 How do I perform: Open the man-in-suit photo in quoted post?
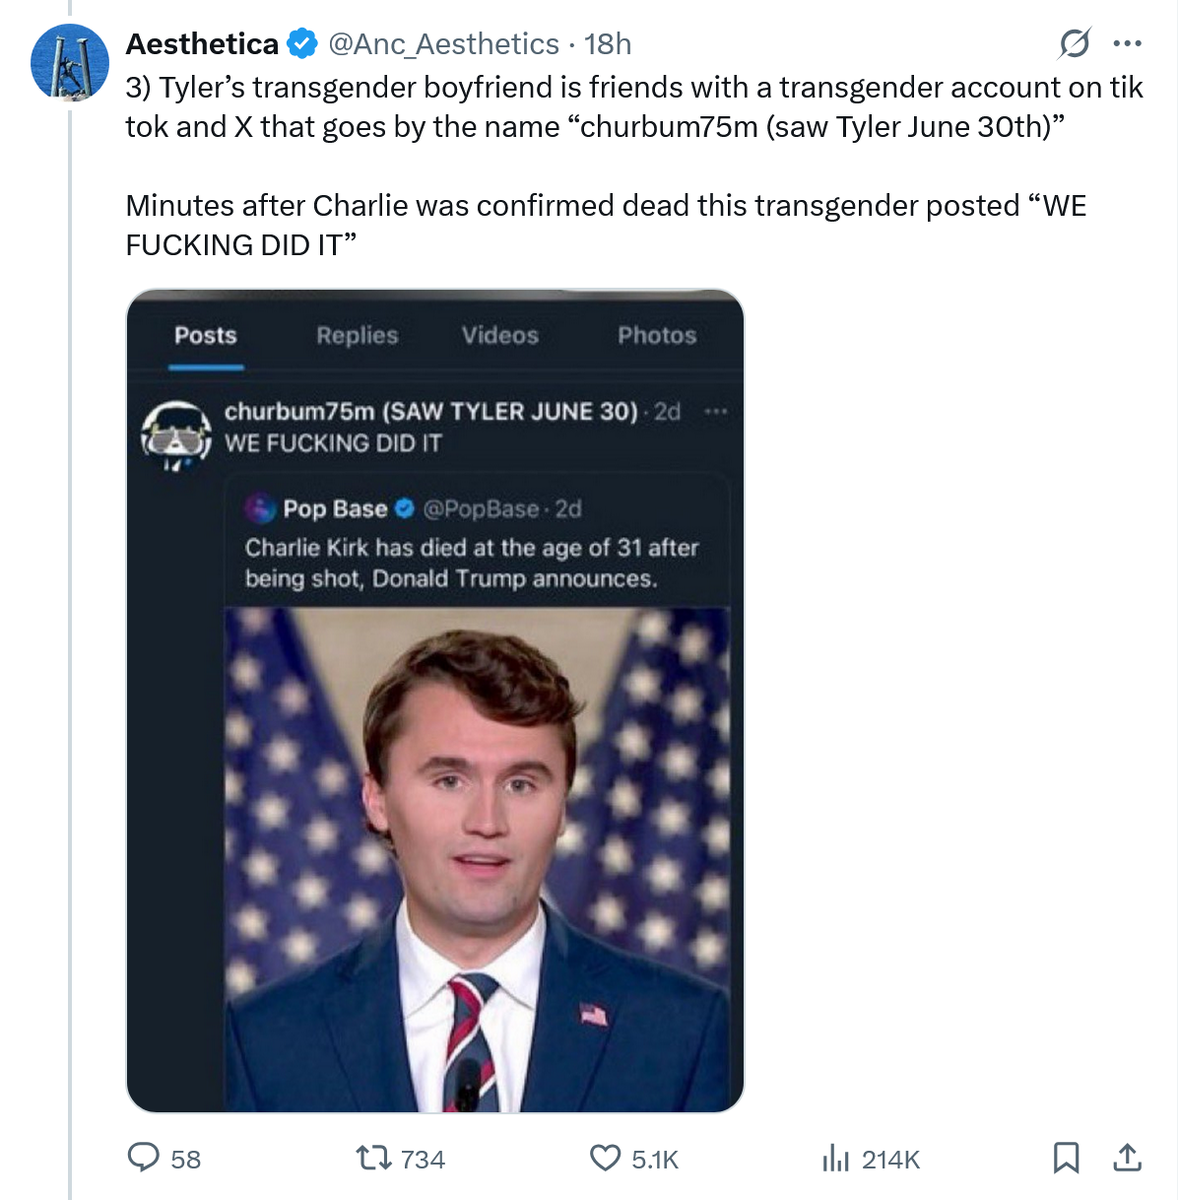point(477,860)
